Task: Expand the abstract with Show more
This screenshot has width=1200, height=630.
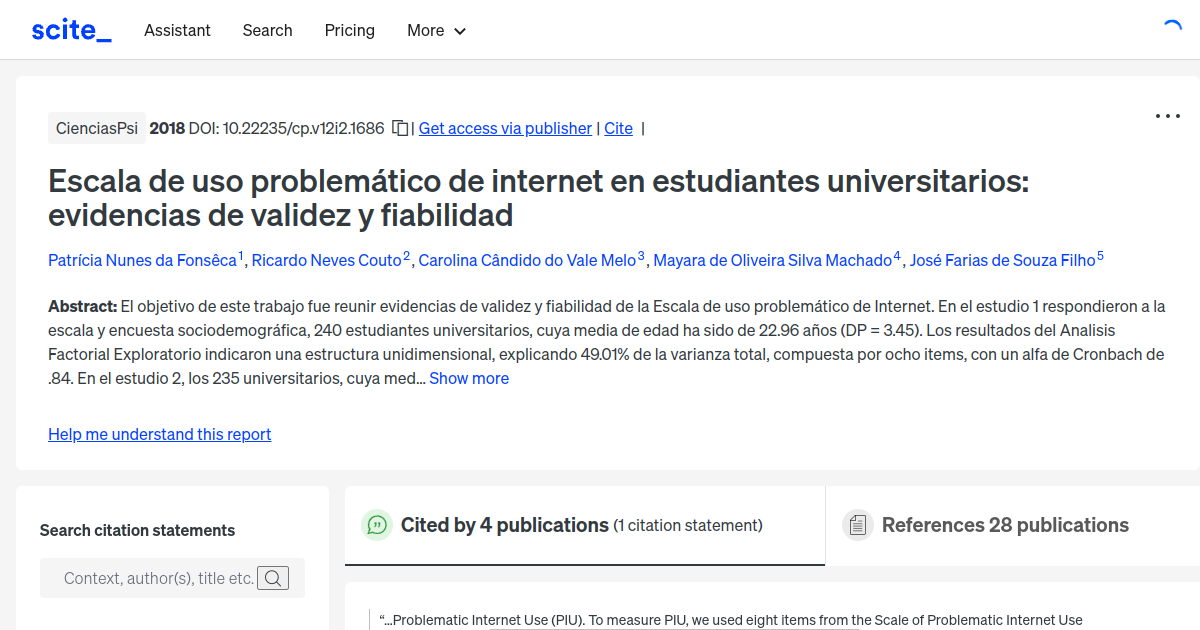Action: click(x=469, y=378)
